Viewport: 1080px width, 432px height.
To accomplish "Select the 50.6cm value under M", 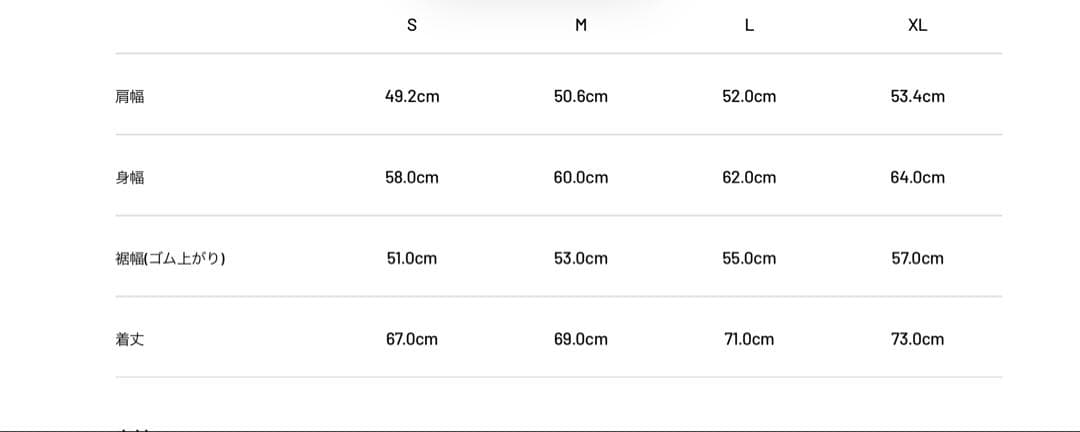I will pyautogui.click(x=581, y=97).
